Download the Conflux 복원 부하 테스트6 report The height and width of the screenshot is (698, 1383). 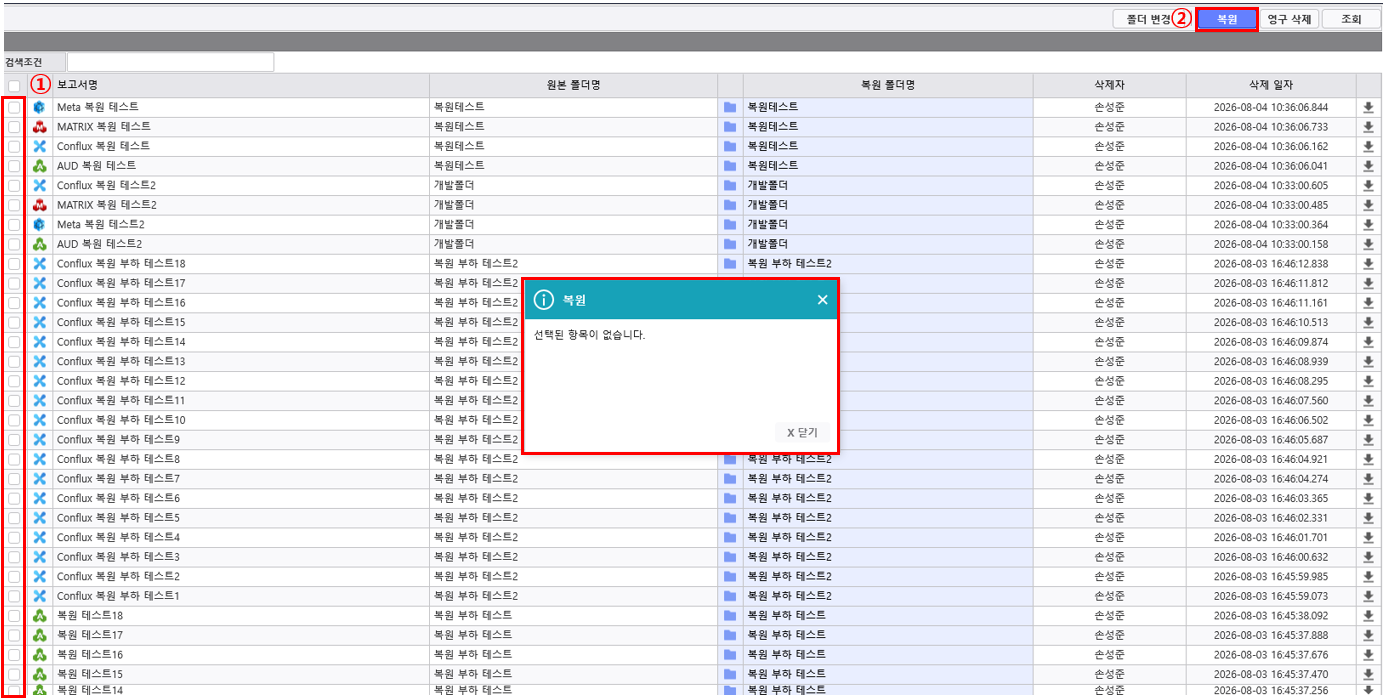[1368, 498]
